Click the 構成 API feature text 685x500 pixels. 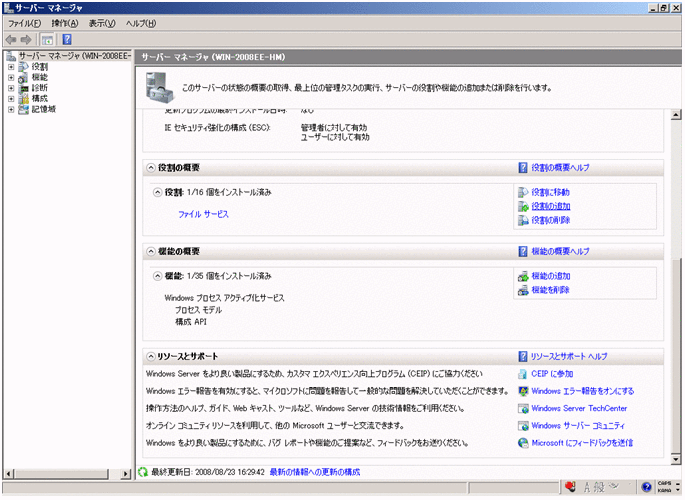click(x=191, y=322)
